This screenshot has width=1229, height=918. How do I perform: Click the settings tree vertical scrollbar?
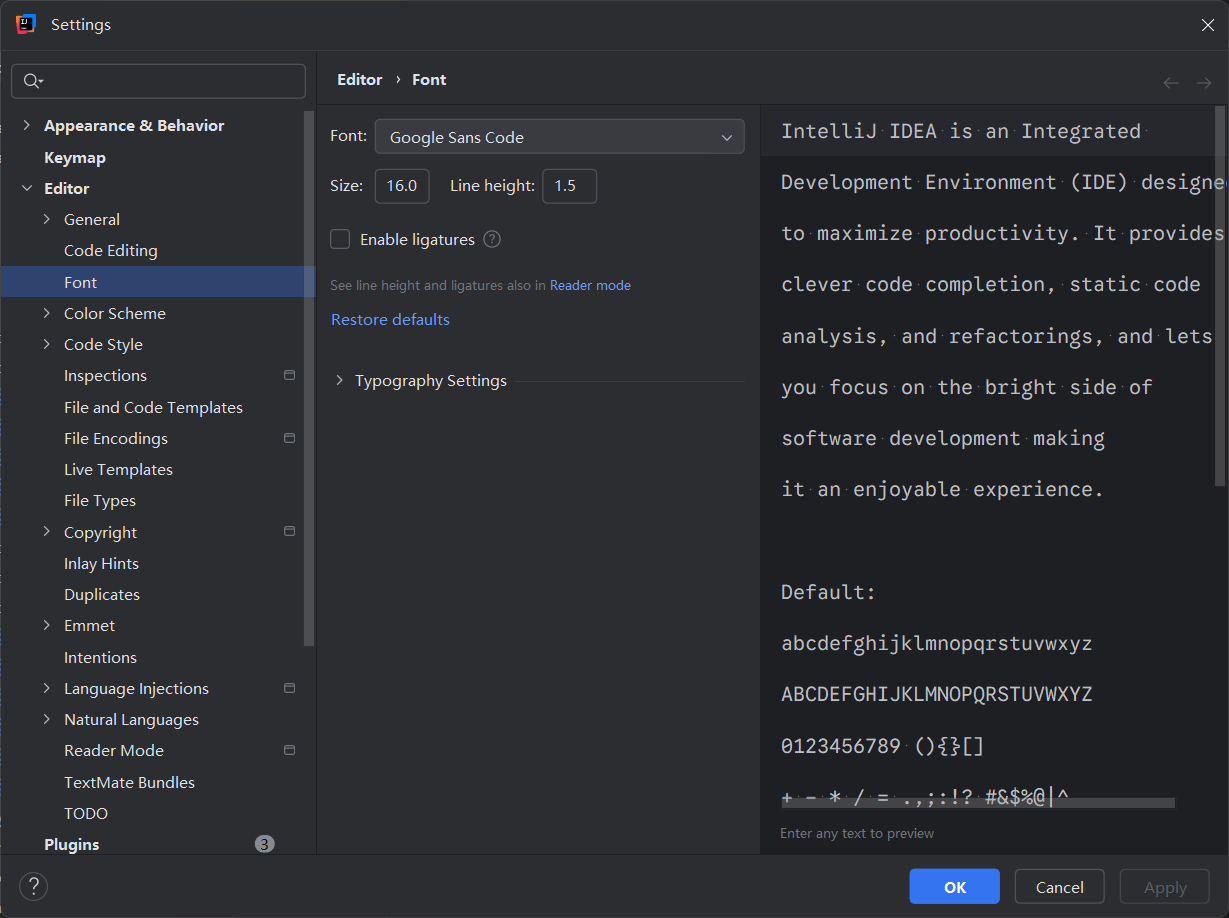pos(310,378)
